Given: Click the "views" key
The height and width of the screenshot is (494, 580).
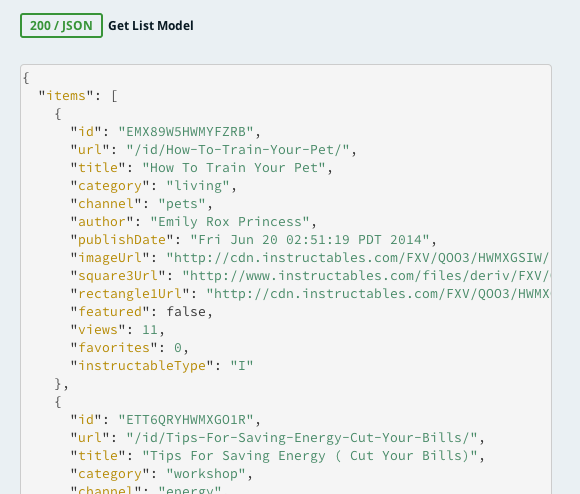Looking at the screenshot, I should 98,330.
